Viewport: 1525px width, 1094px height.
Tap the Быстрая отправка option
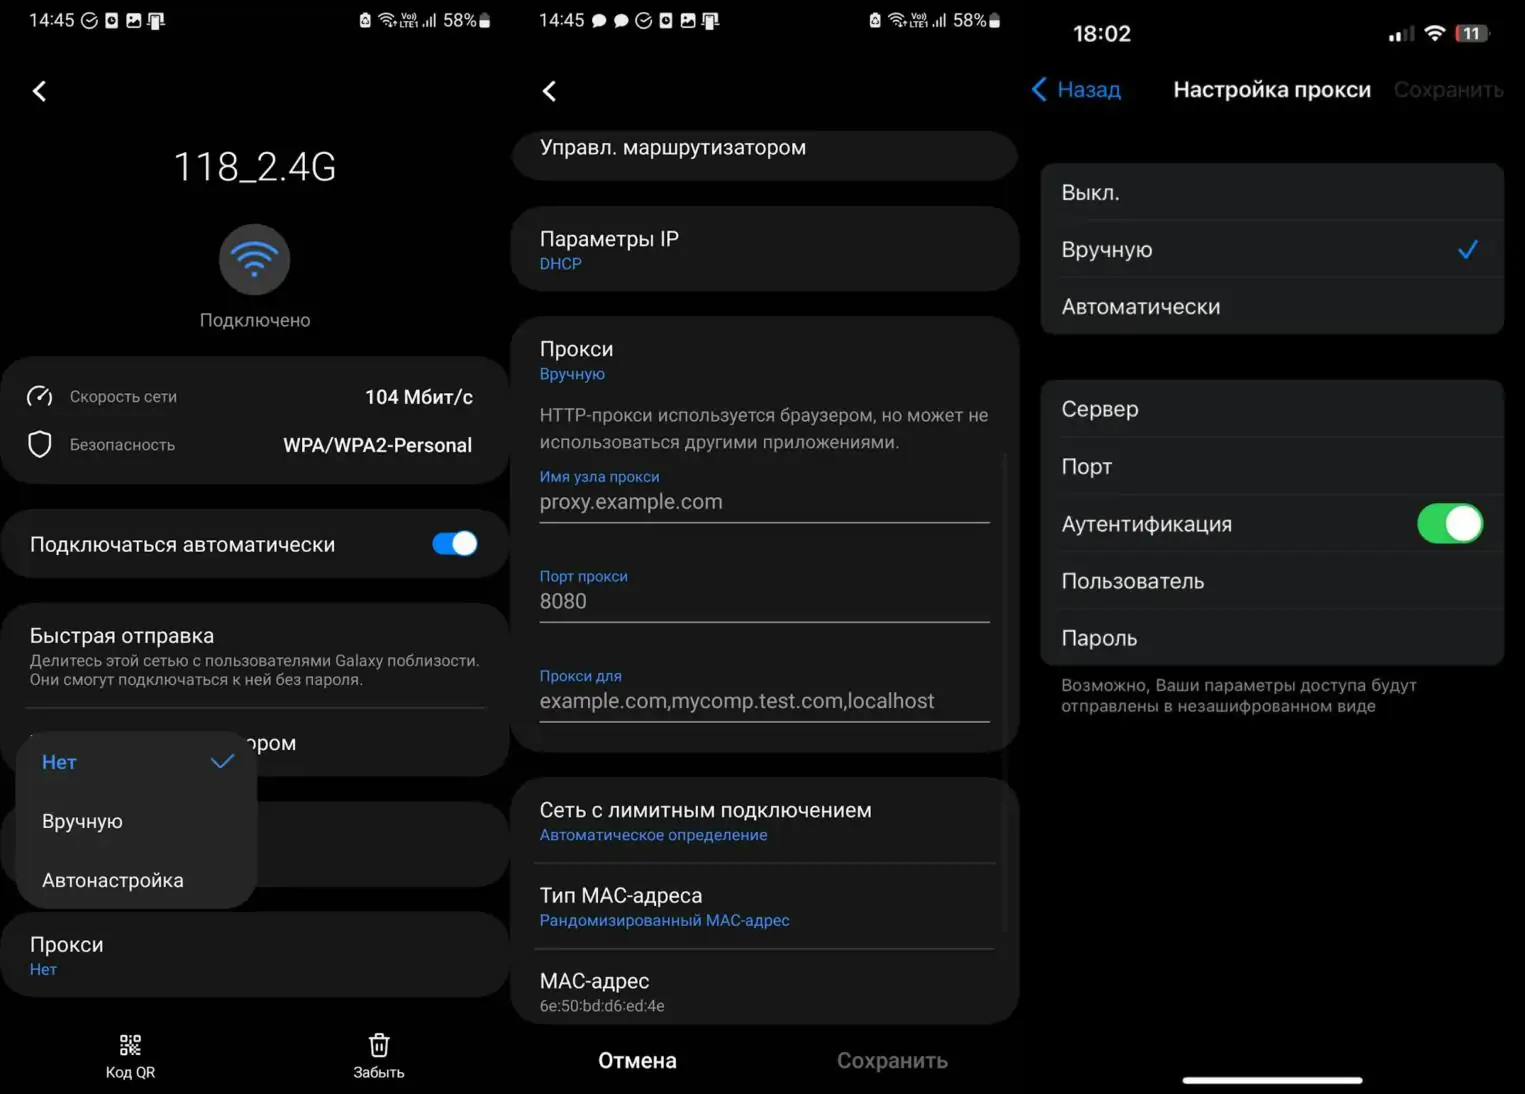(x=255, y=655)
